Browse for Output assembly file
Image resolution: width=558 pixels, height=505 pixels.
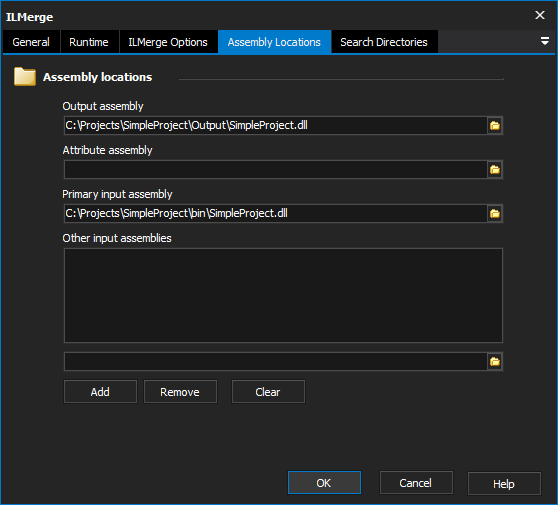[495, 126]
